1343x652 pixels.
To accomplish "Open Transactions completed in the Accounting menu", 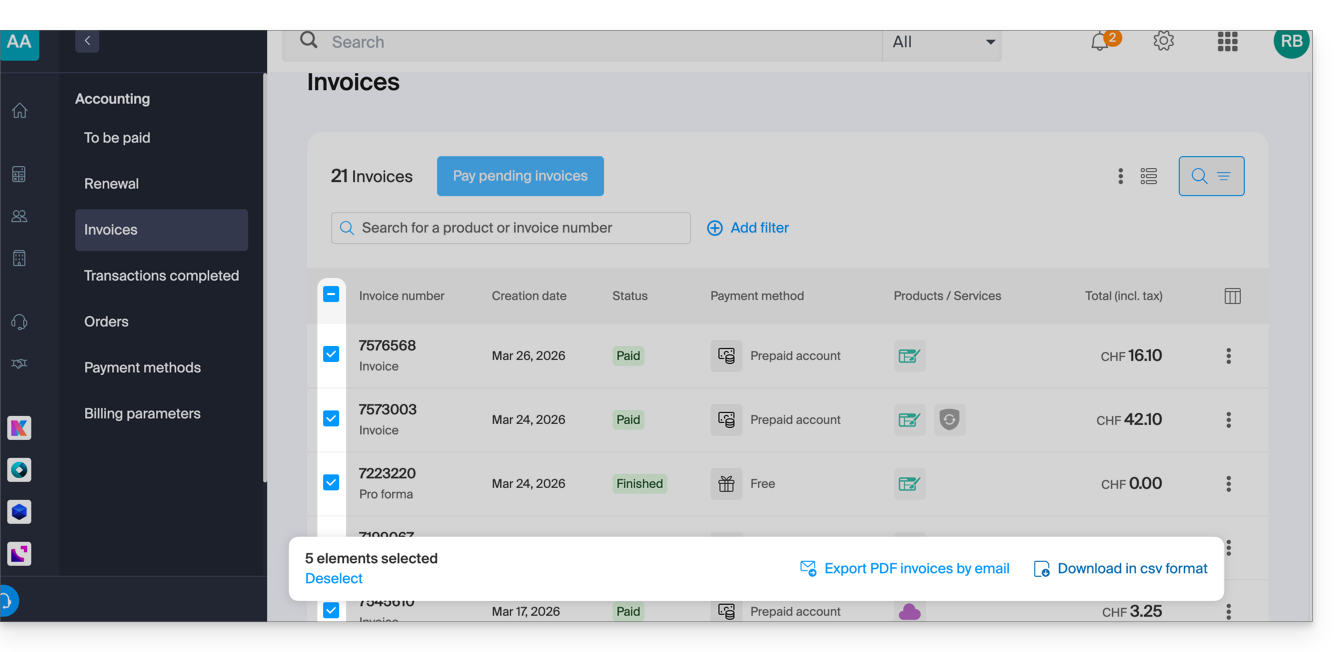I will [x=161, y=276].
